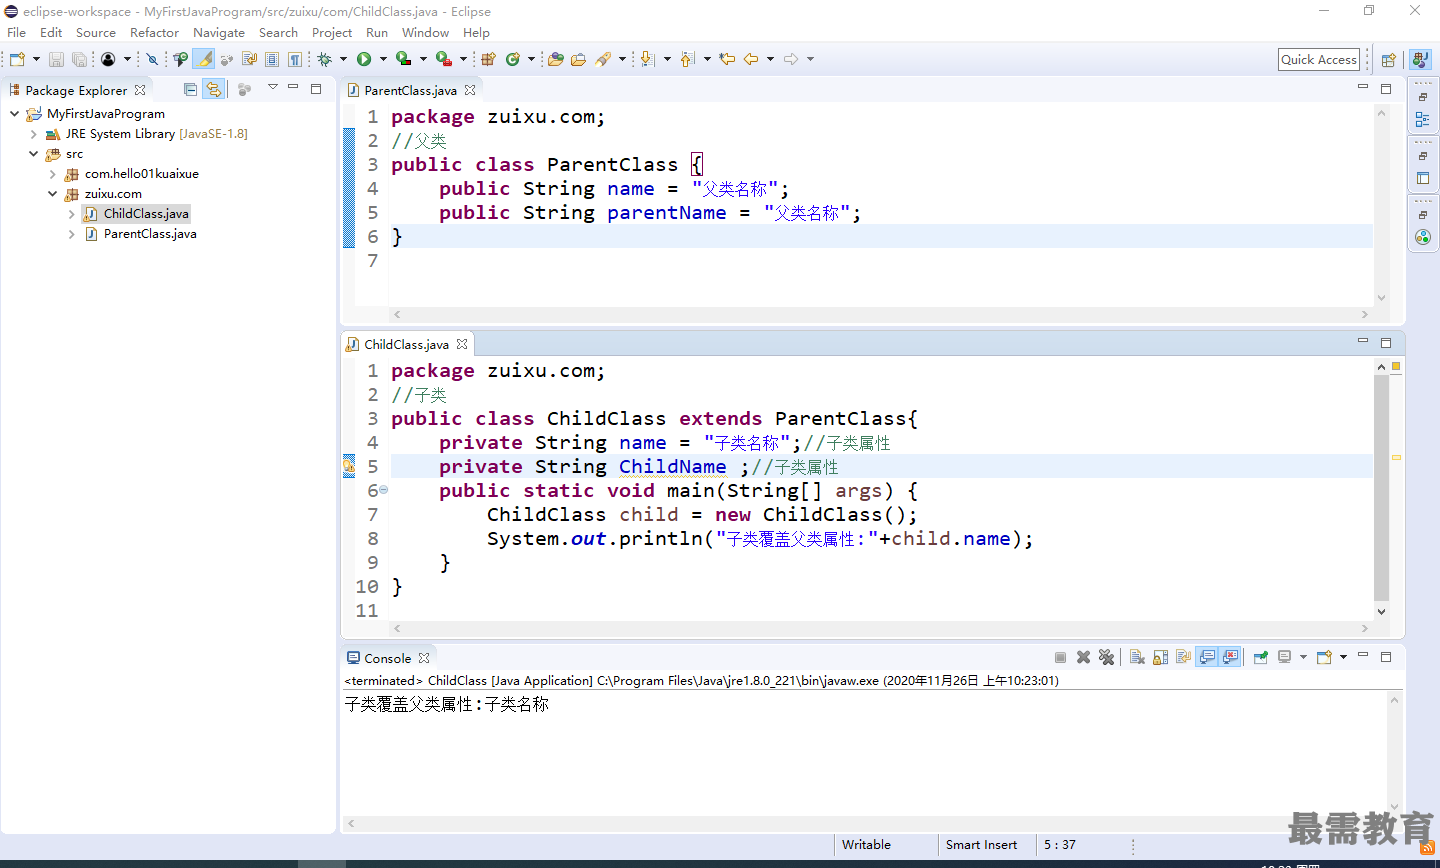Click Remove All Terminated Launches icon
Image resolution: width=1440 pixels, height=868 pixels.
tap(1106, 657)
